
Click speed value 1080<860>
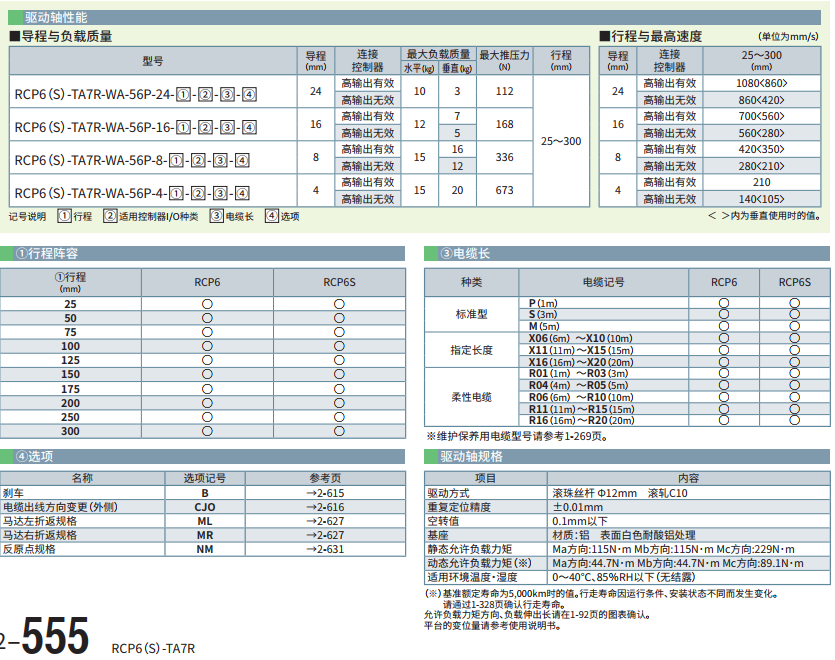(762, 83)
